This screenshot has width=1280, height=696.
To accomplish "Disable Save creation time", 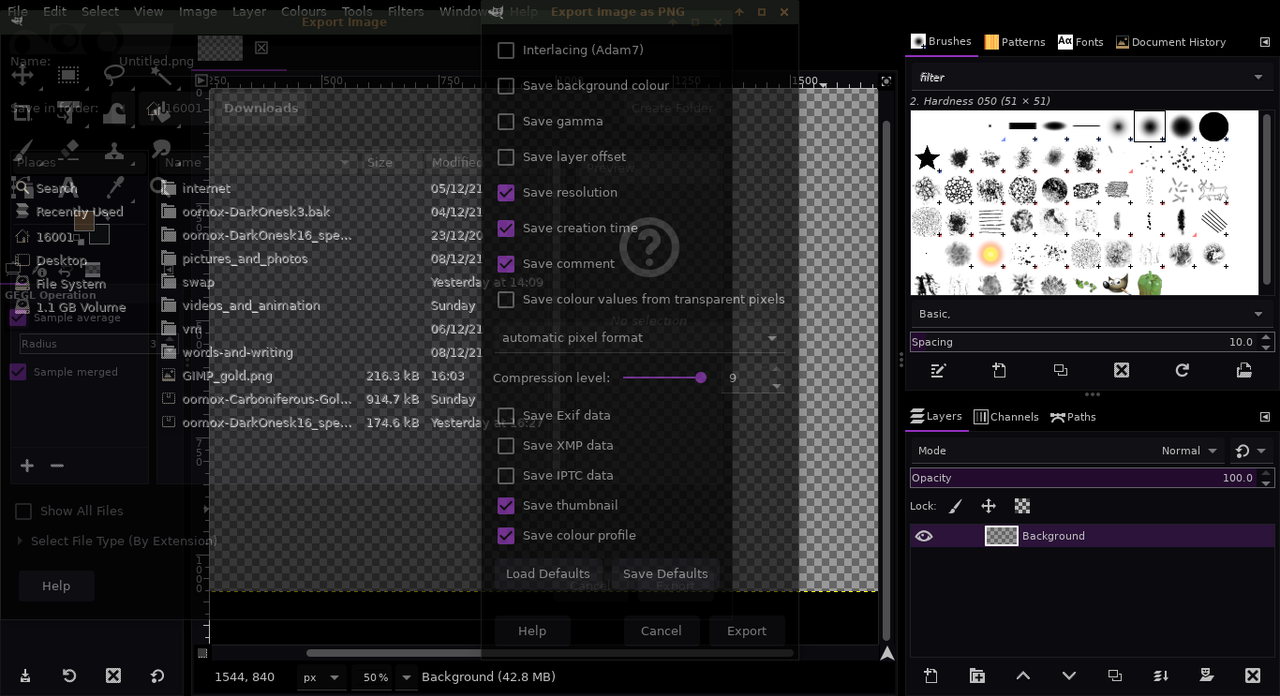I will (506, 228).
